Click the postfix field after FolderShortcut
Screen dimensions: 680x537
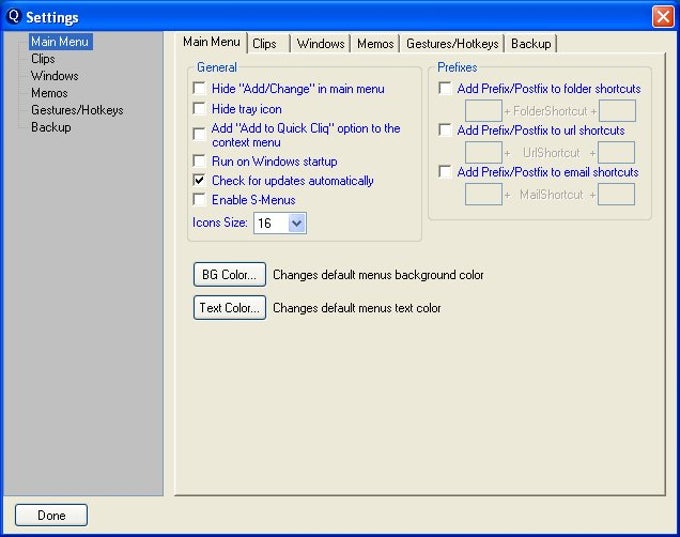coord(617,111)
